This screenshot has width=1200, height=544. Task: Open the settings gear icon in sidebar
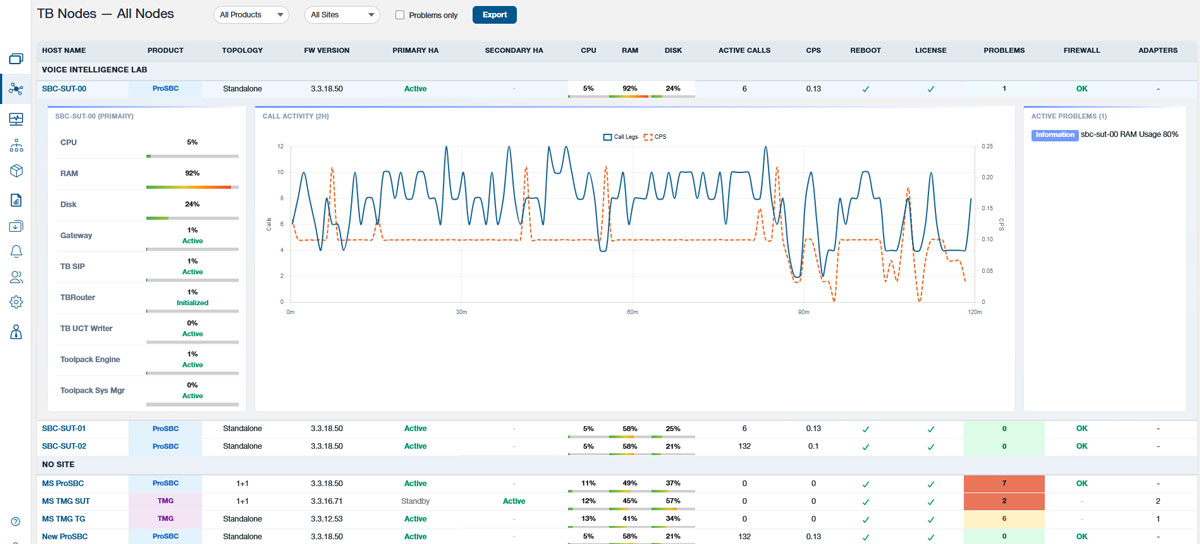(x=16, y=302)
